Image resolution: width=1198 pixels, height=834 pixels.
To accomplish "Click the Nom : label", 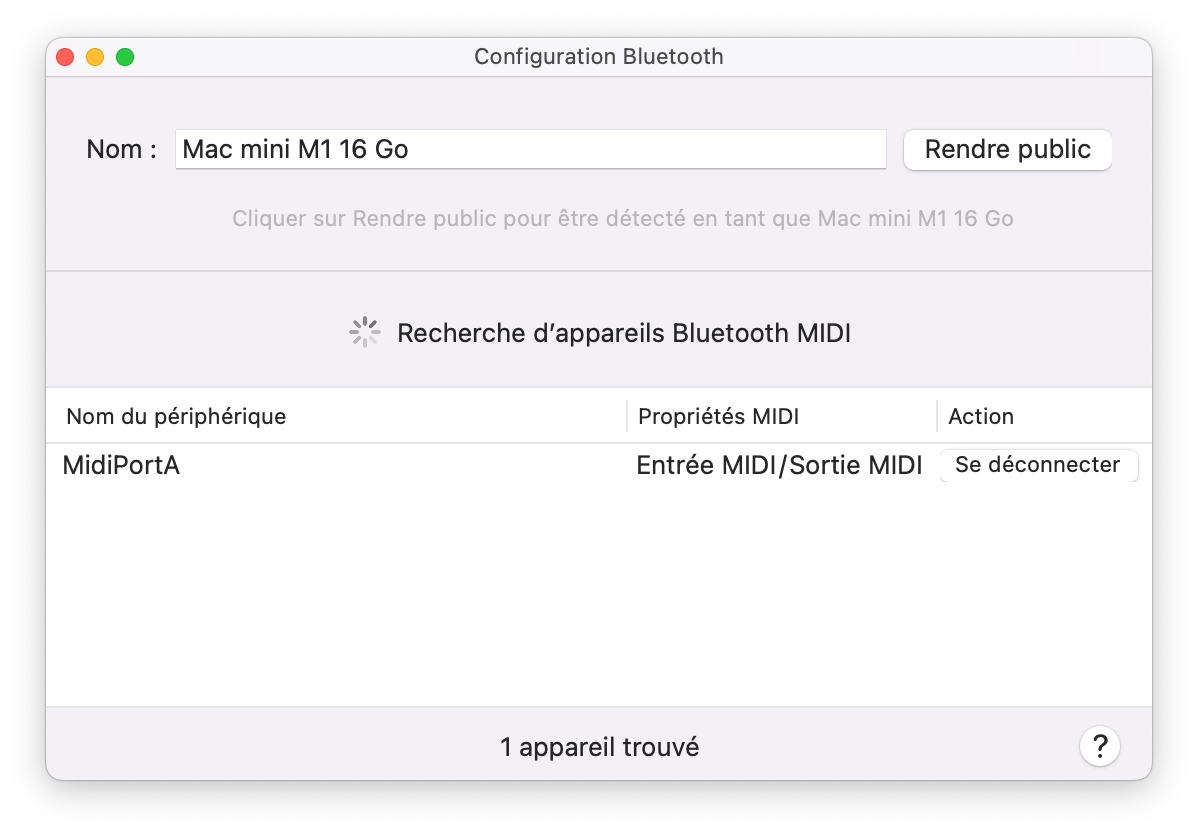I will [121, 149].
